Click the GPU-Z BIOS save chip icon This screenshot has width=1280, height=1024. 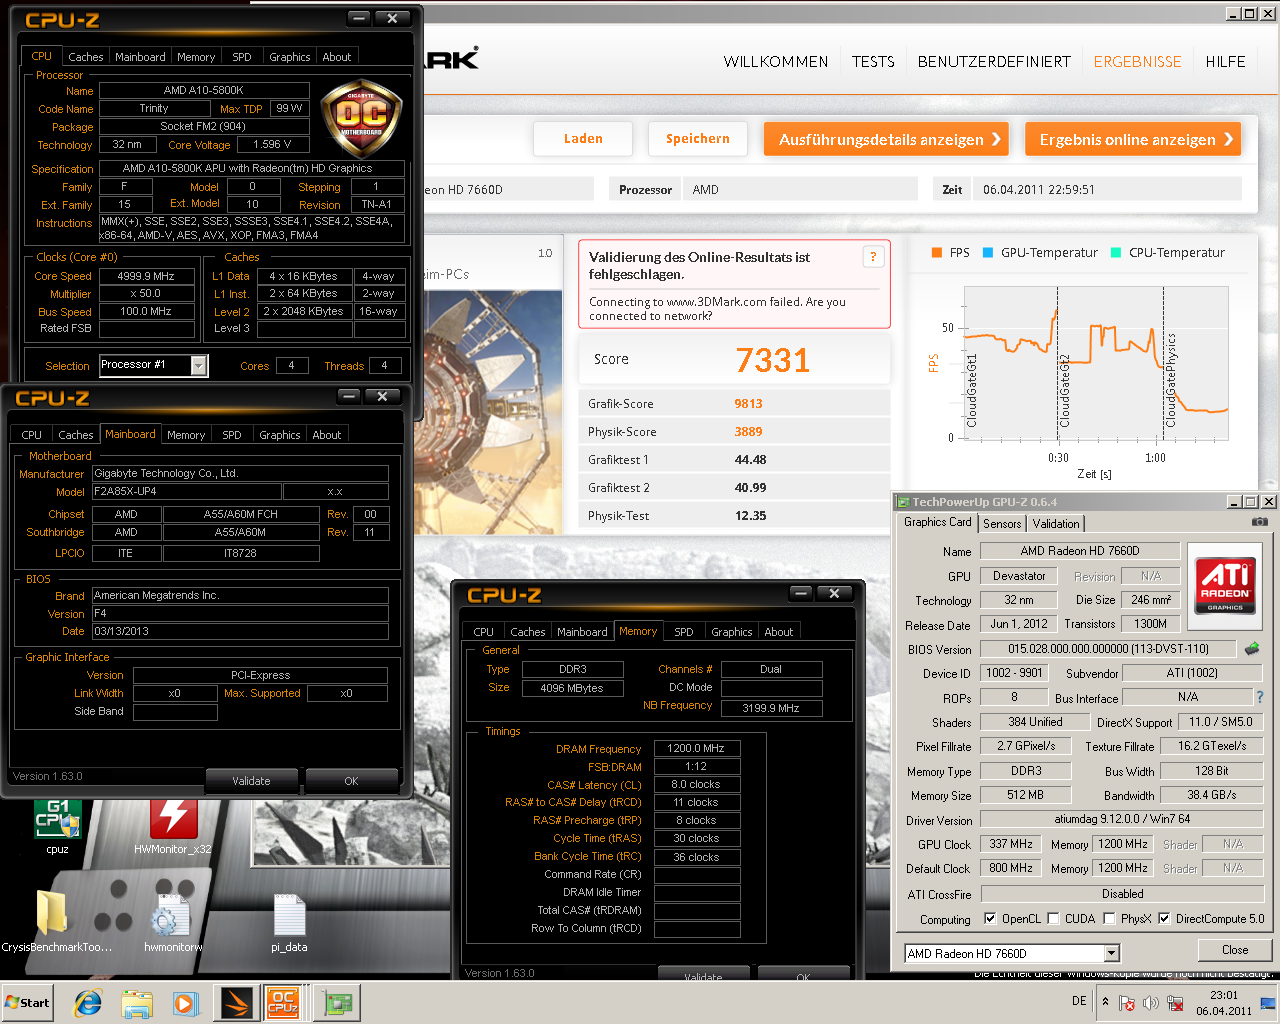tap(1252, 649)
